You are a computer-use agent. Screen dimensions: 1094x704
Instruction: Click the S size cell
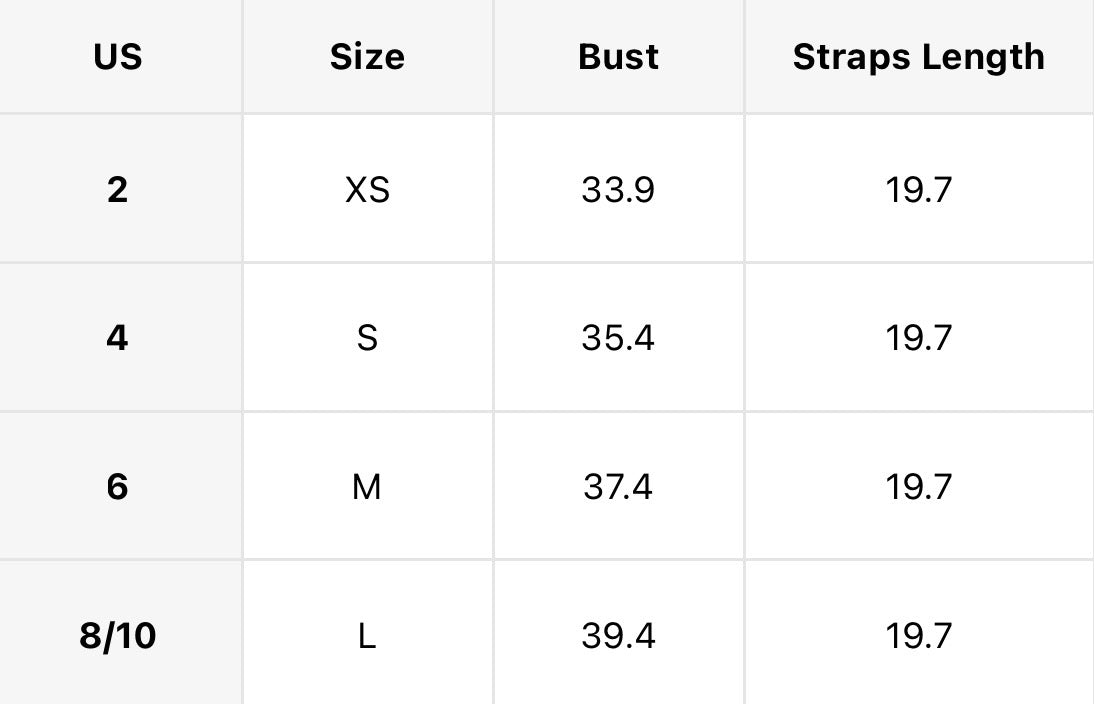[x=367, y=338]
